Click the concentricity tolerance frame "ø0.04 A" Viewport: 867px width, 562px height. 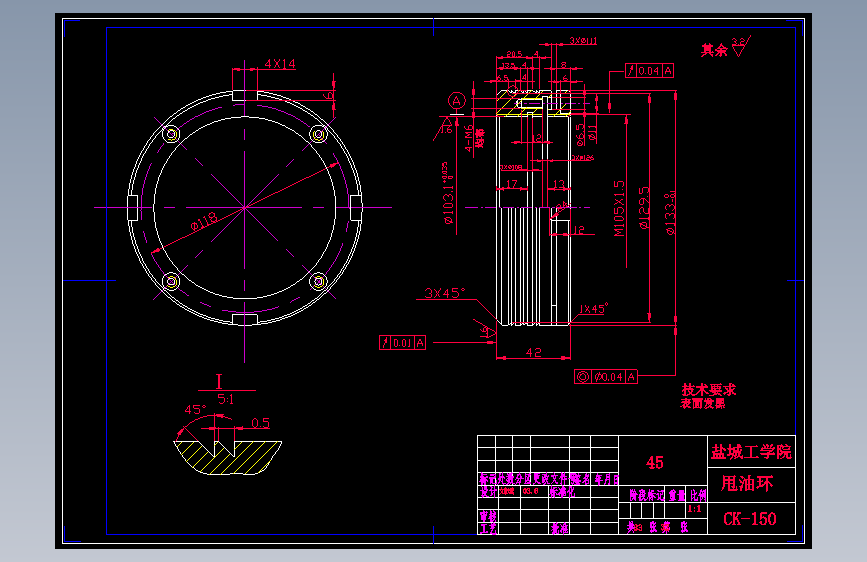pos(606,377)
